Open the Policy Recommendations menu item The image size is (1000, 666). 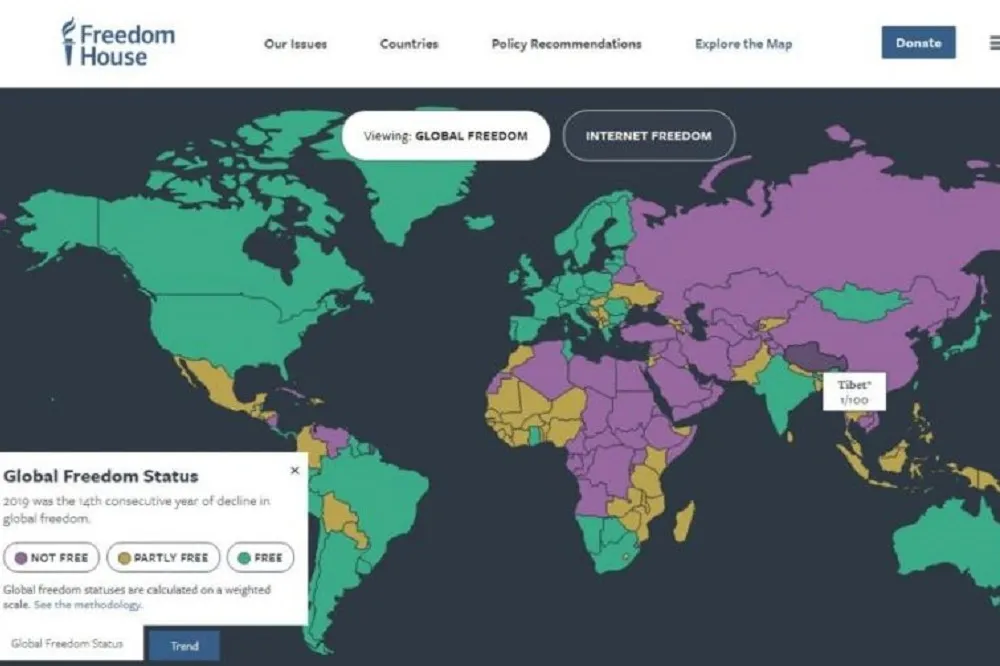[x=566, y=44]
